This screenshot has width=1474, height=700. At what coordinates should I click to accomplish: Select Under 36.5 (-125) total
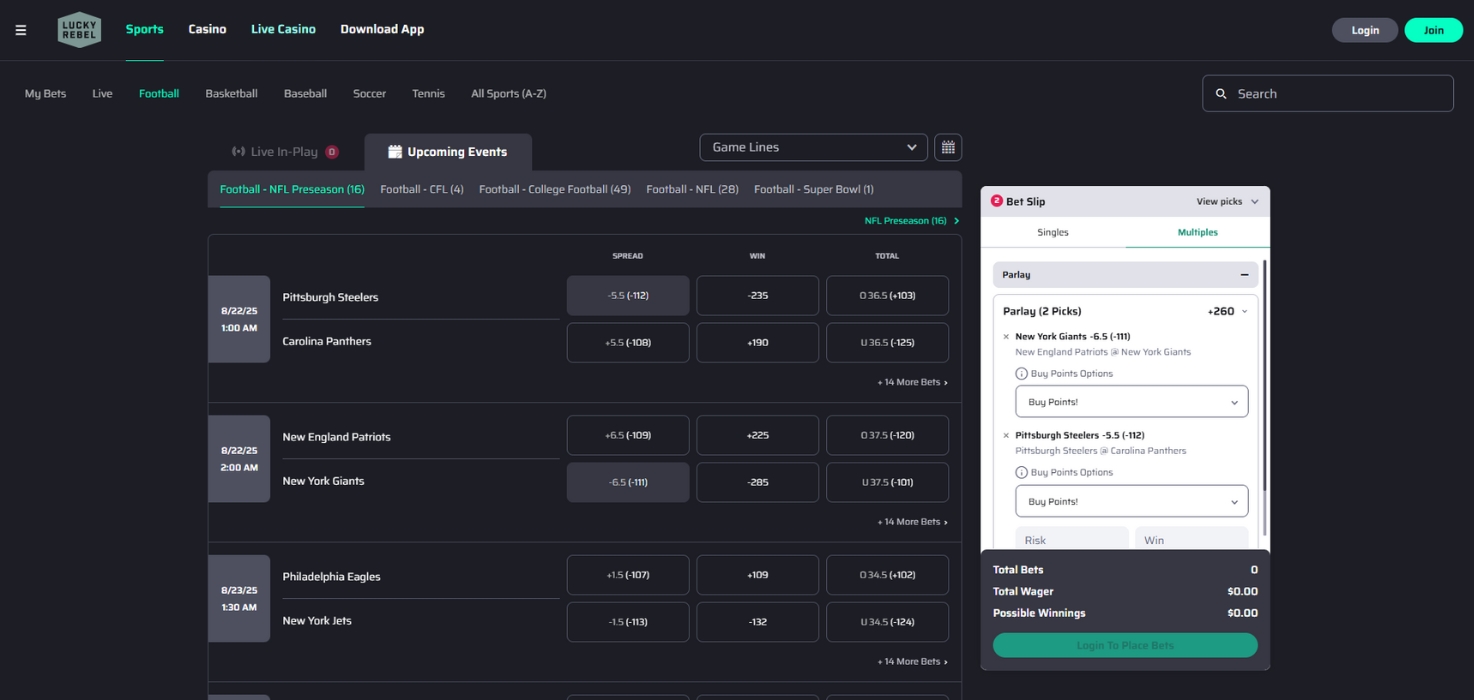(x=888, y=342)
